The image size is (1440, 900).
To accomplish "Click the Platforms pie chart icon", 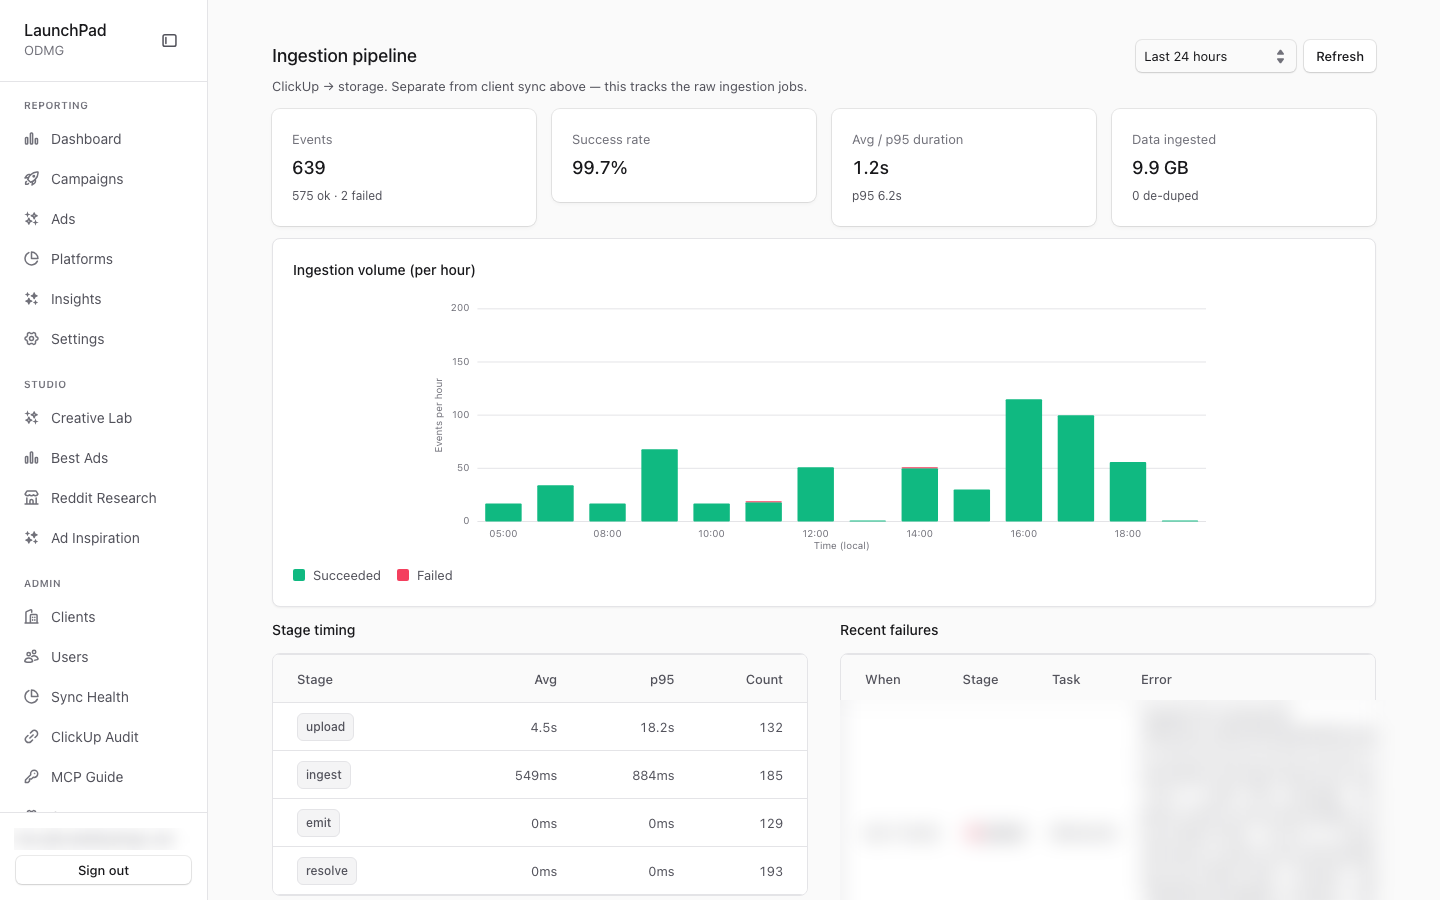I will pos(32,259).
